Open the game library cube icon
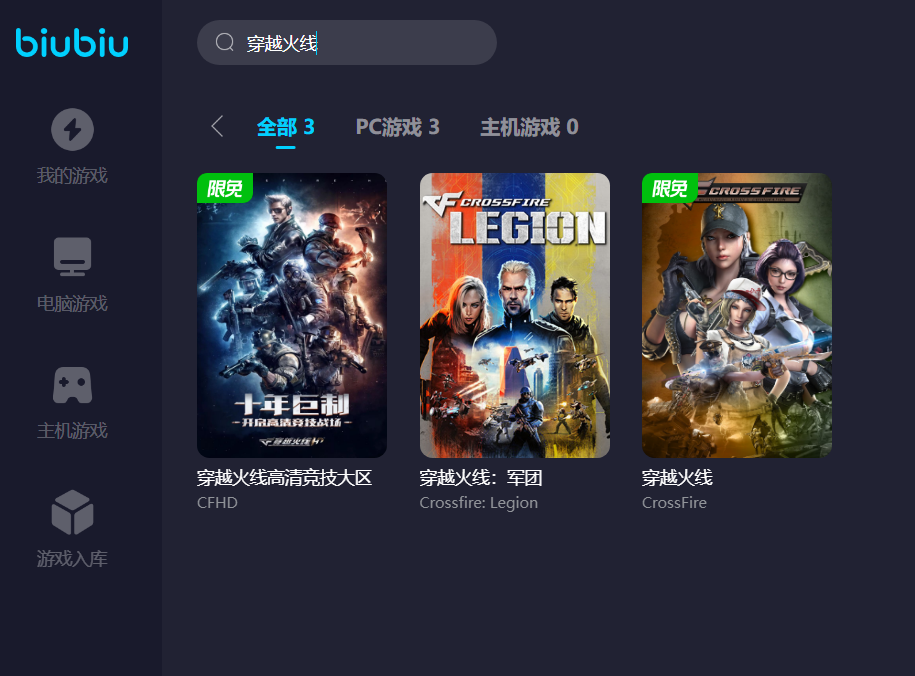This screenshot has height=676, width=915. coord(72,512)
